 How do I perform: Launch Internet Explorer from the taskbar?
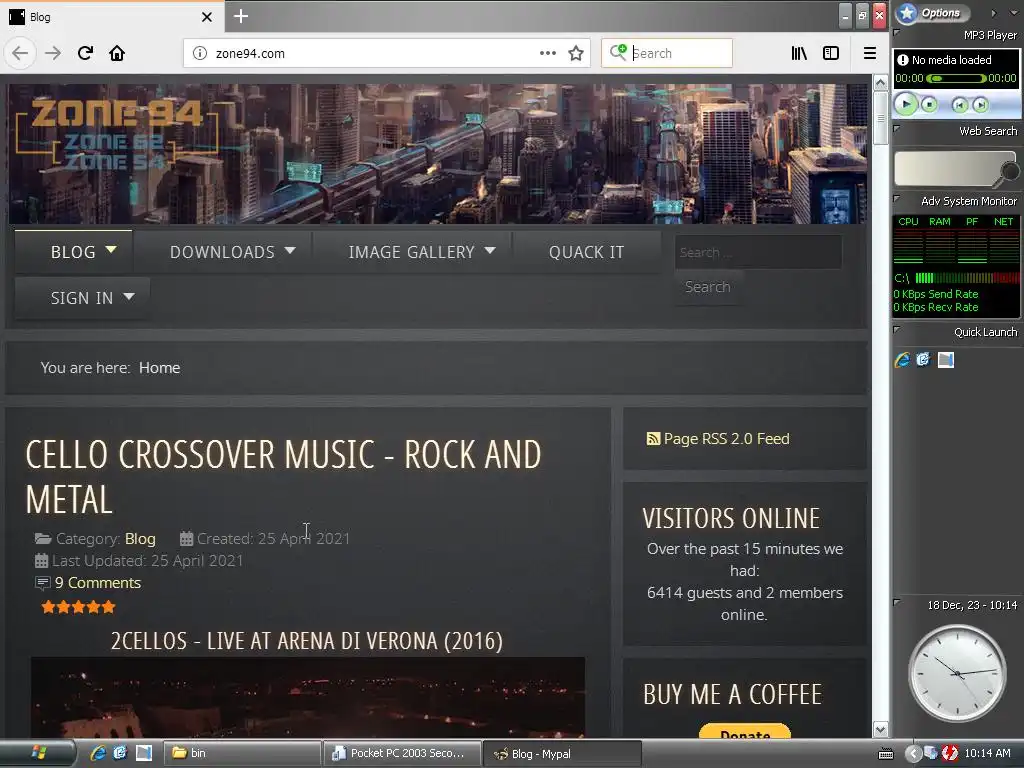click(x=98, y=753)
